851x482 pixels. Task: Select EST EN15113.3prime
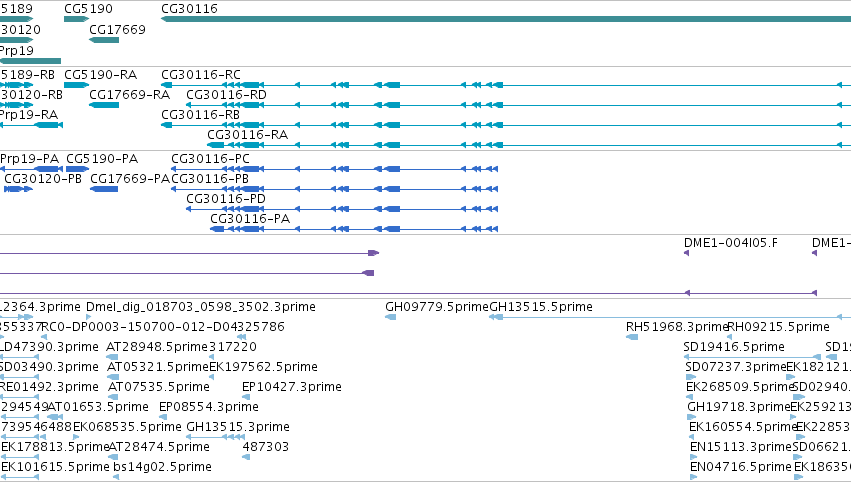click(x=694, y=457)
